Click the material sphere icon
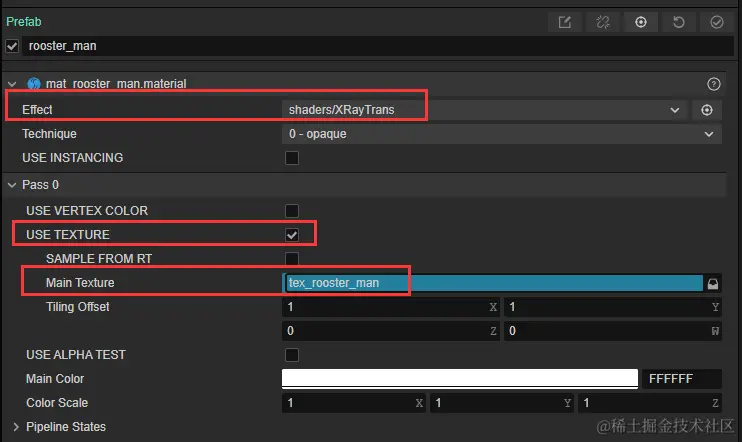Screen dimensions: 742x442 34,84
